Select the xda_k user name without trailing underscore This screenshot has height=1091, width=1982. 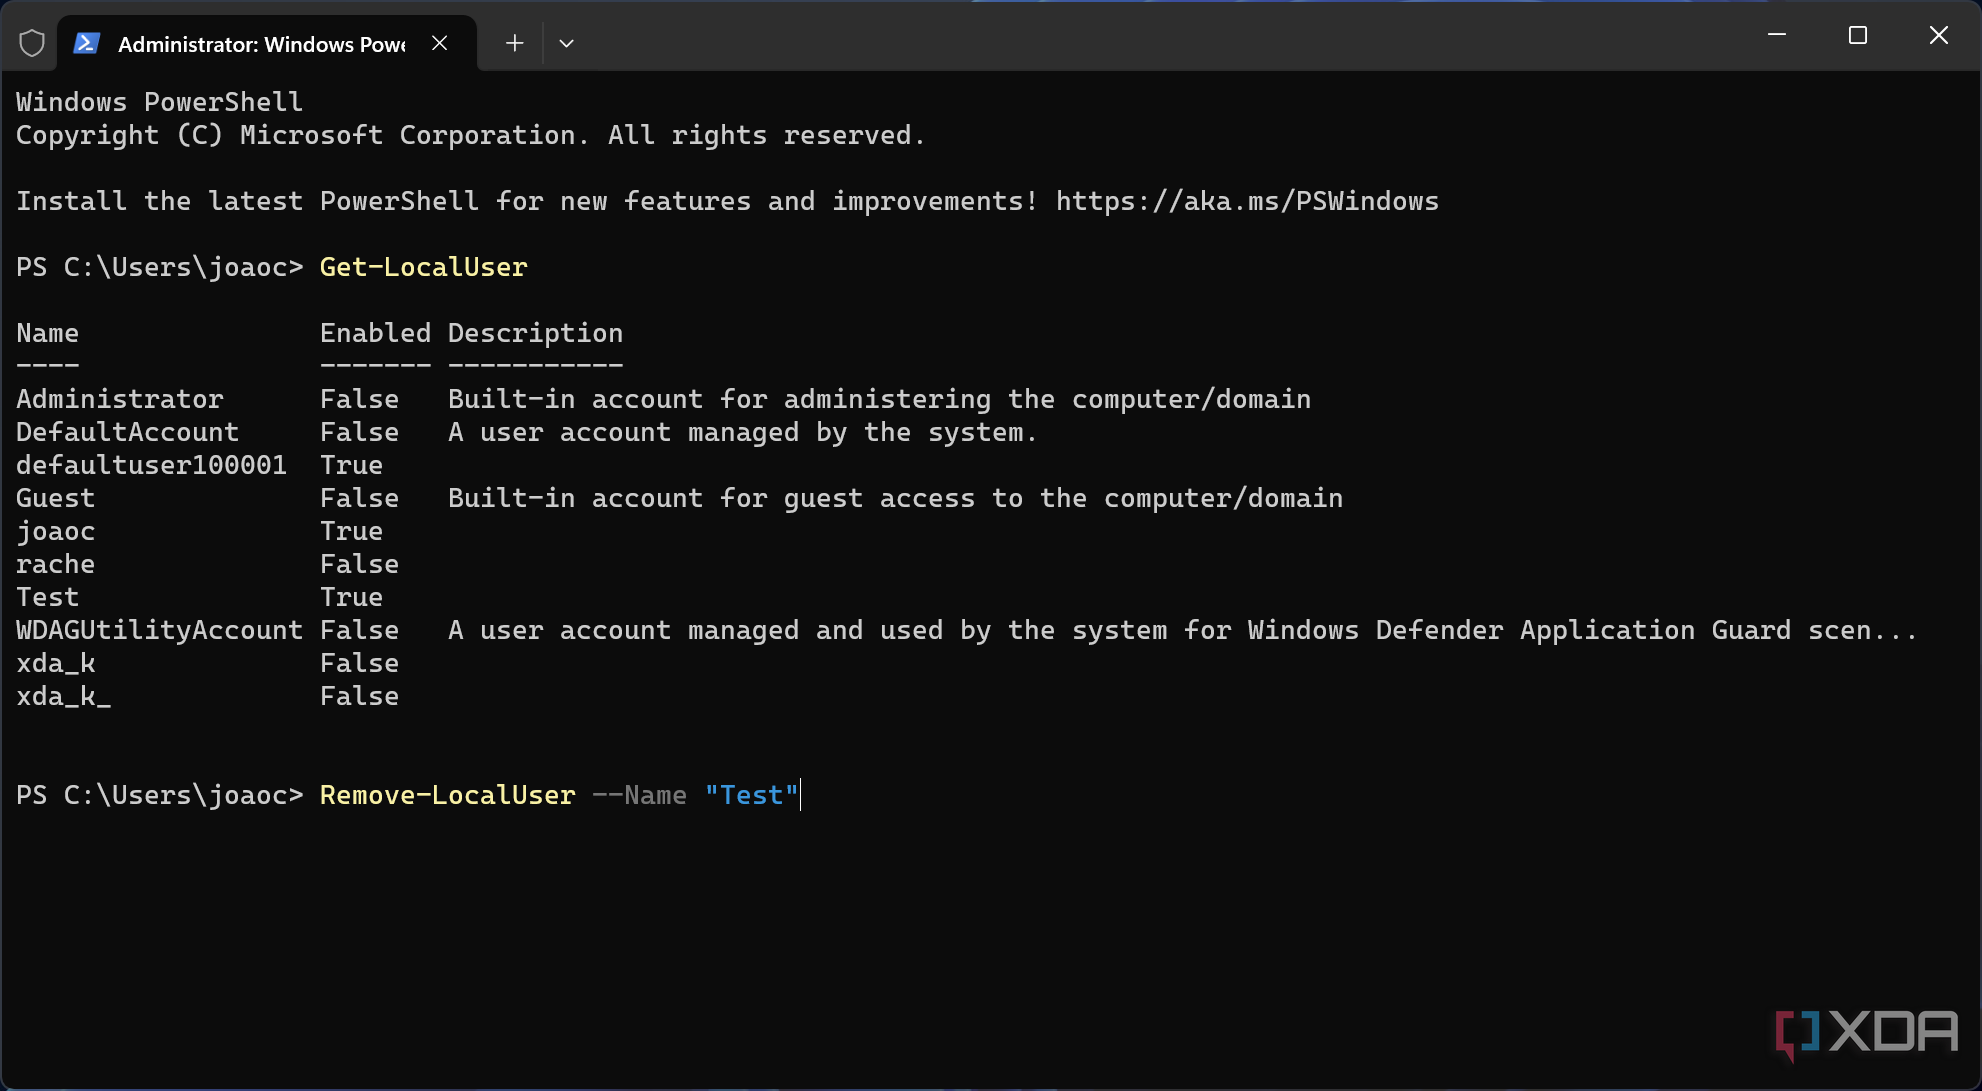(55, 663)
